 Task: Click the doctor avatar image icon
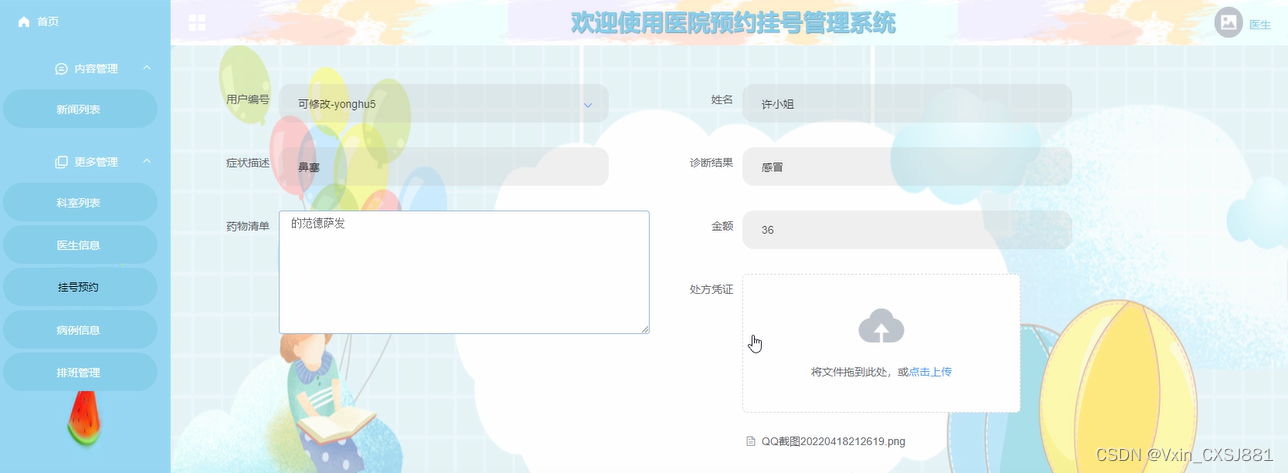tap(1228, 22)
